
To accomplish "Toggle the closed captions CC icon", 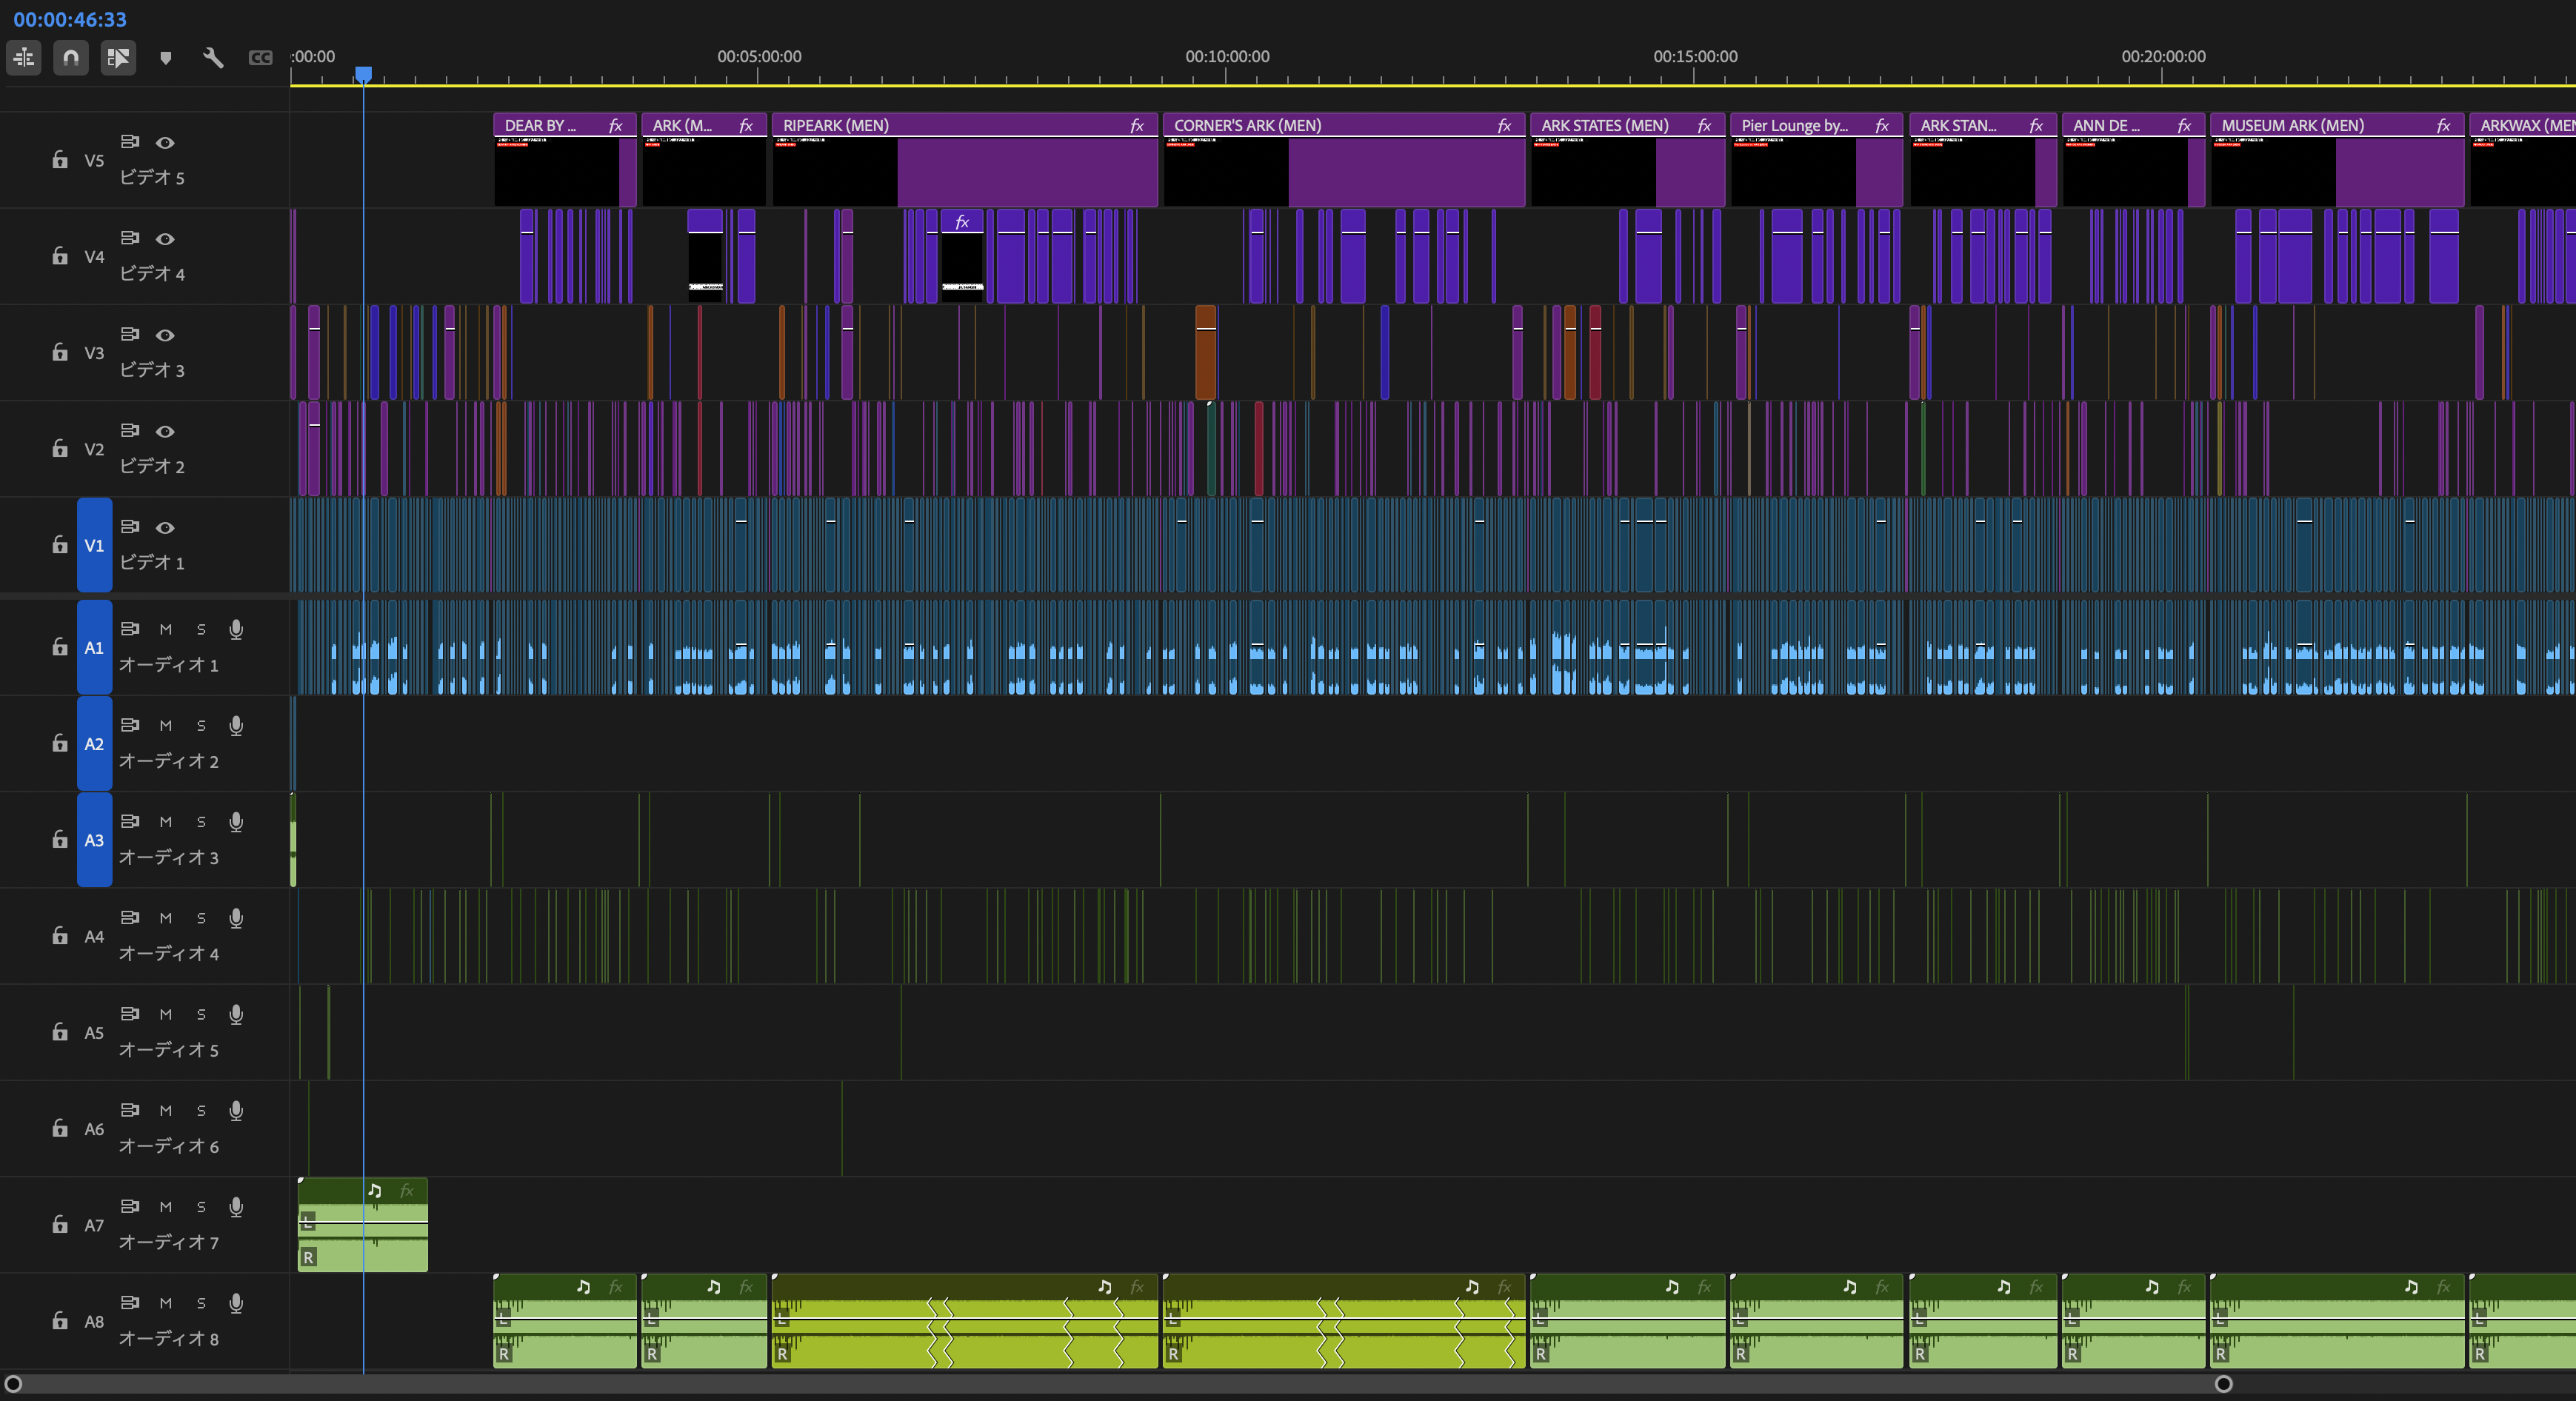I will click(x=260, y=57).
